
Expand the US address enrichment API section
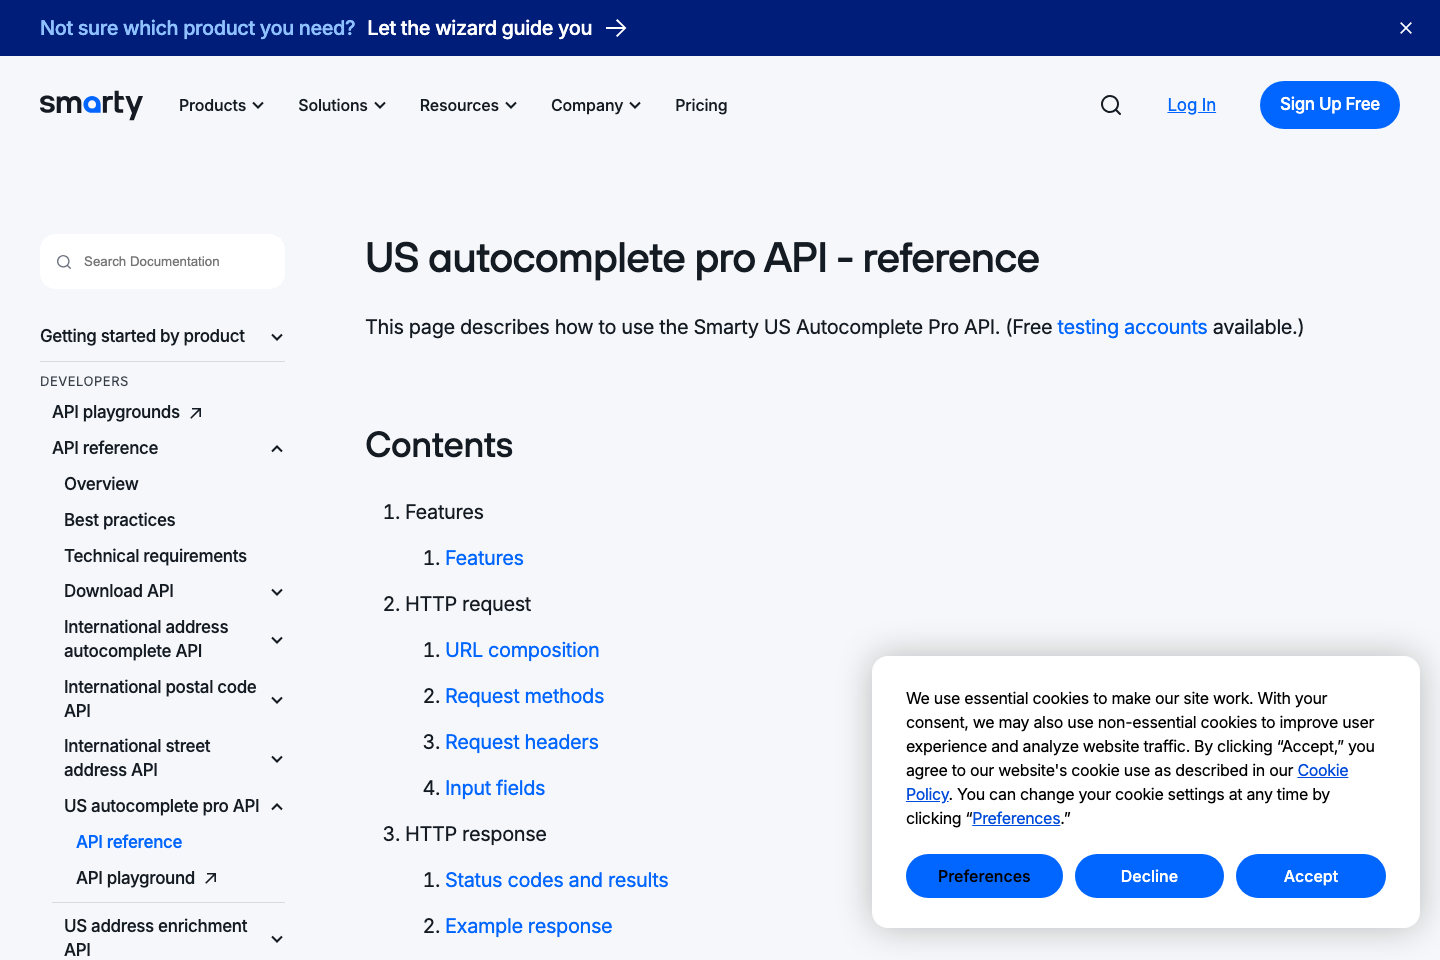point(276,938)
